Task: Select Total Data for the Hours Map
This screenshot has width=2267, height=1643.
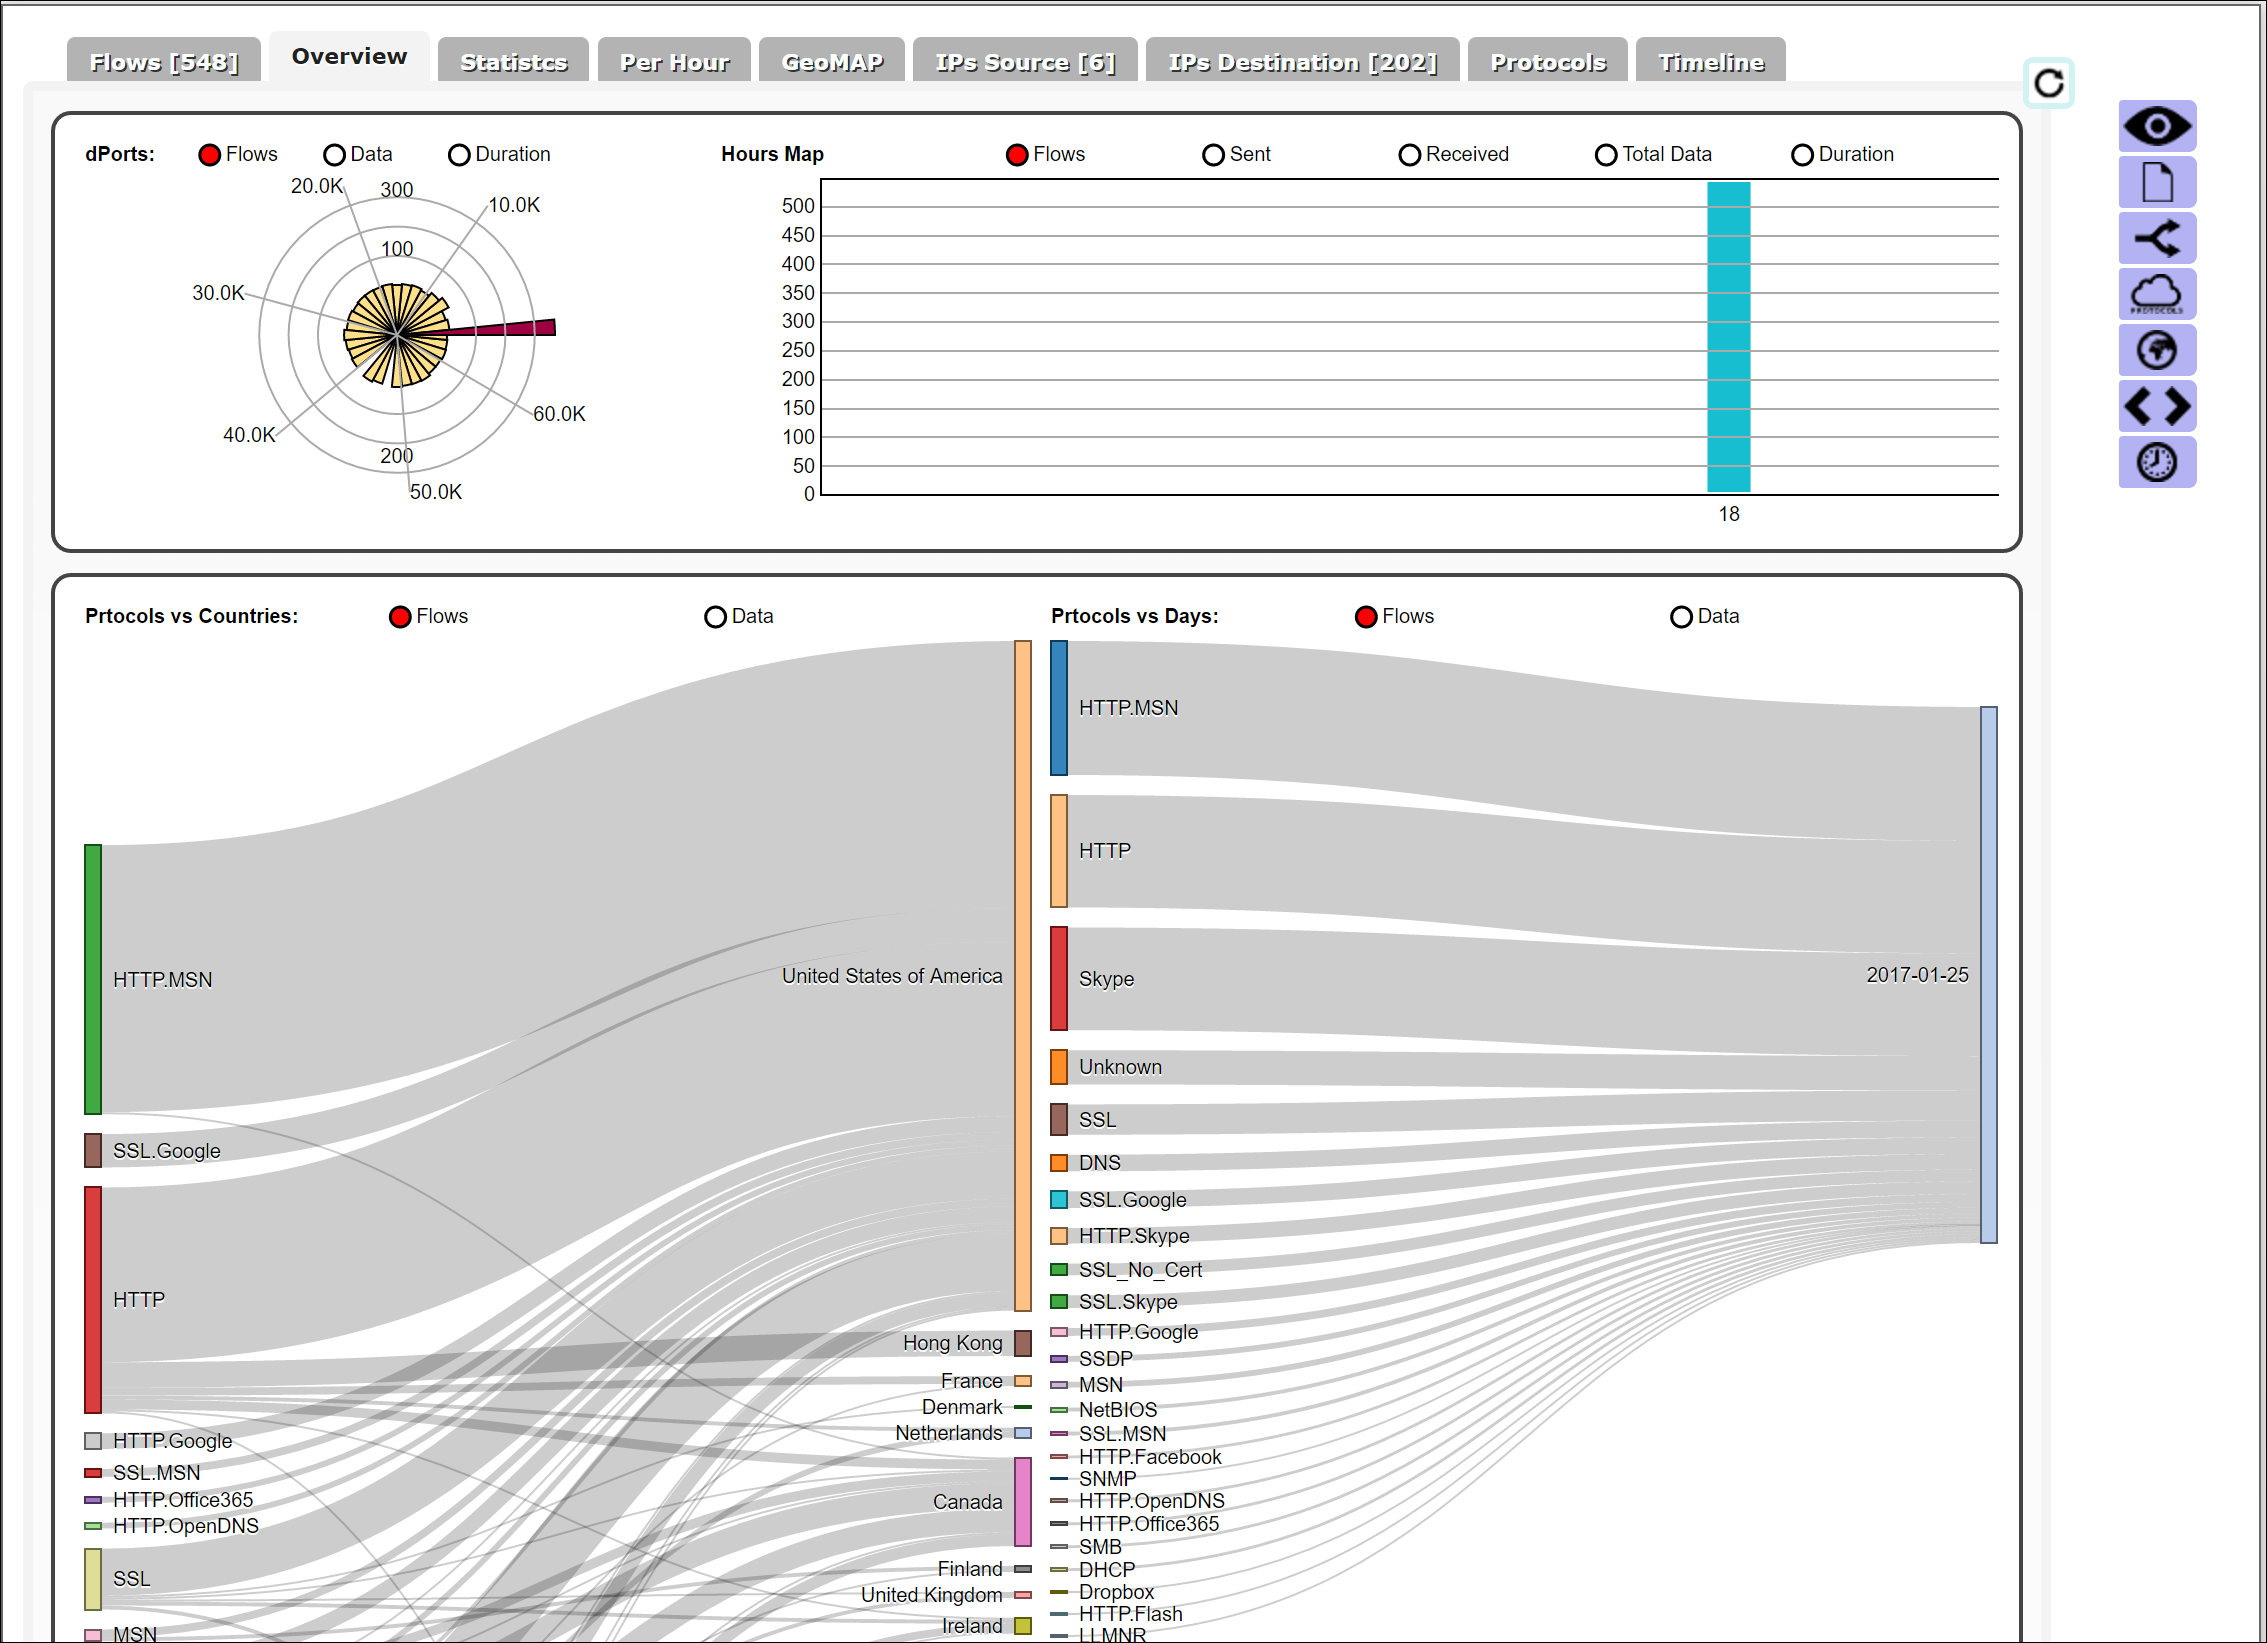Action: (1606, 154)
